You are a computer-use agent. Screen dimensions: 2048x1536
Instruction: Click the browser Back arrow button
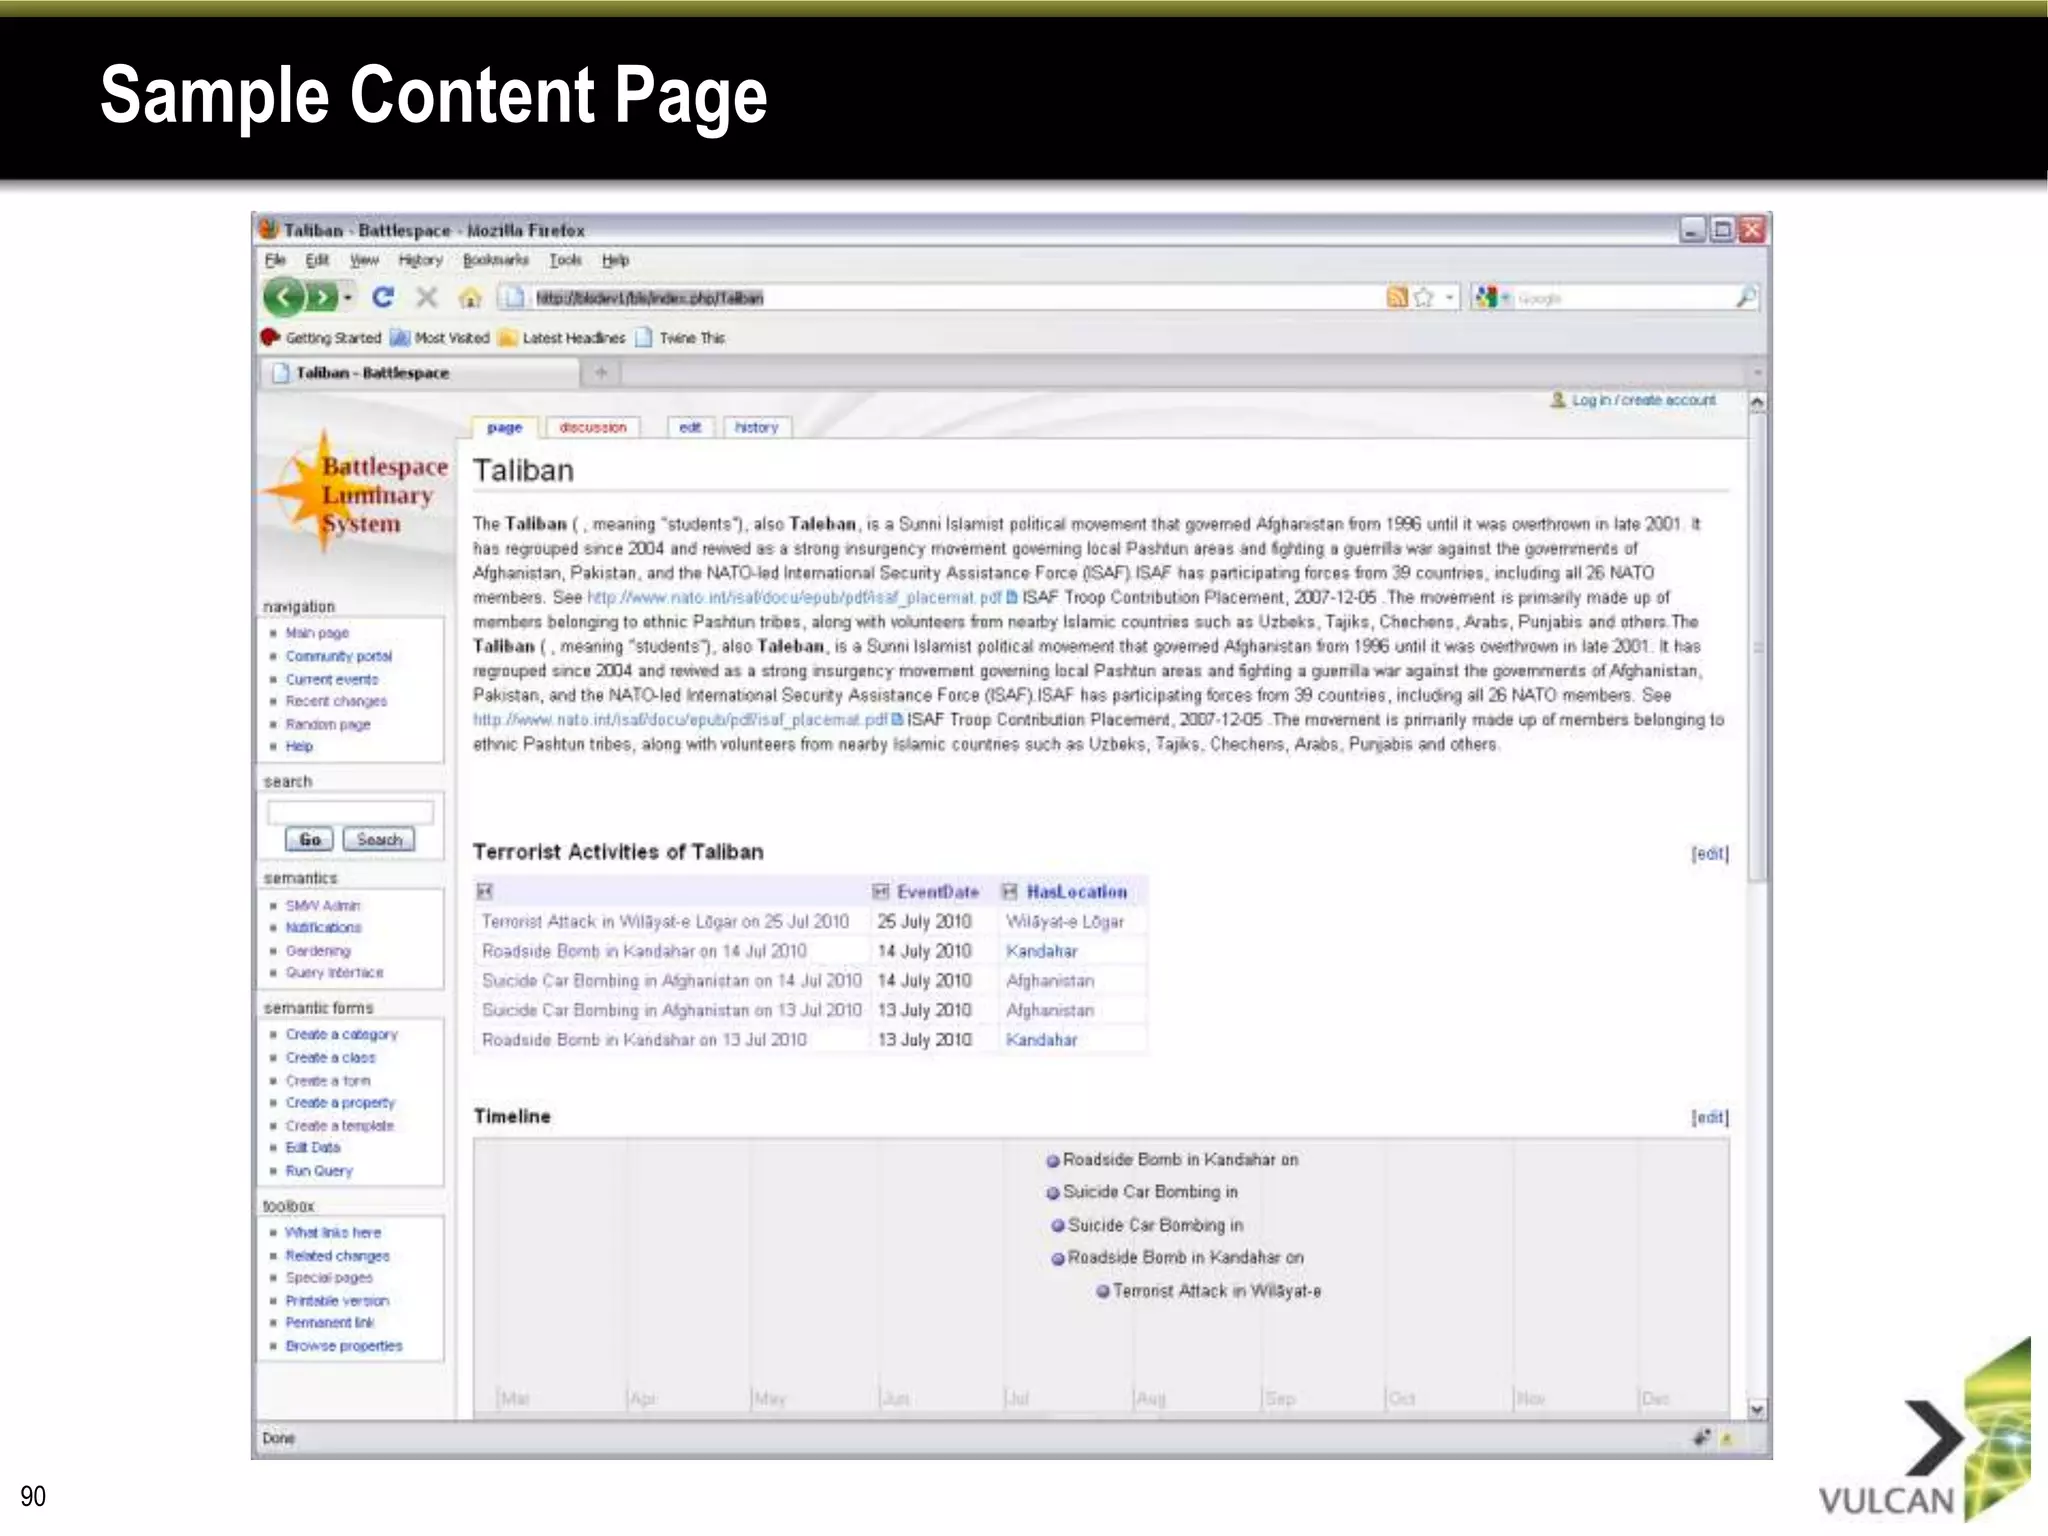(x=284, y=297)
